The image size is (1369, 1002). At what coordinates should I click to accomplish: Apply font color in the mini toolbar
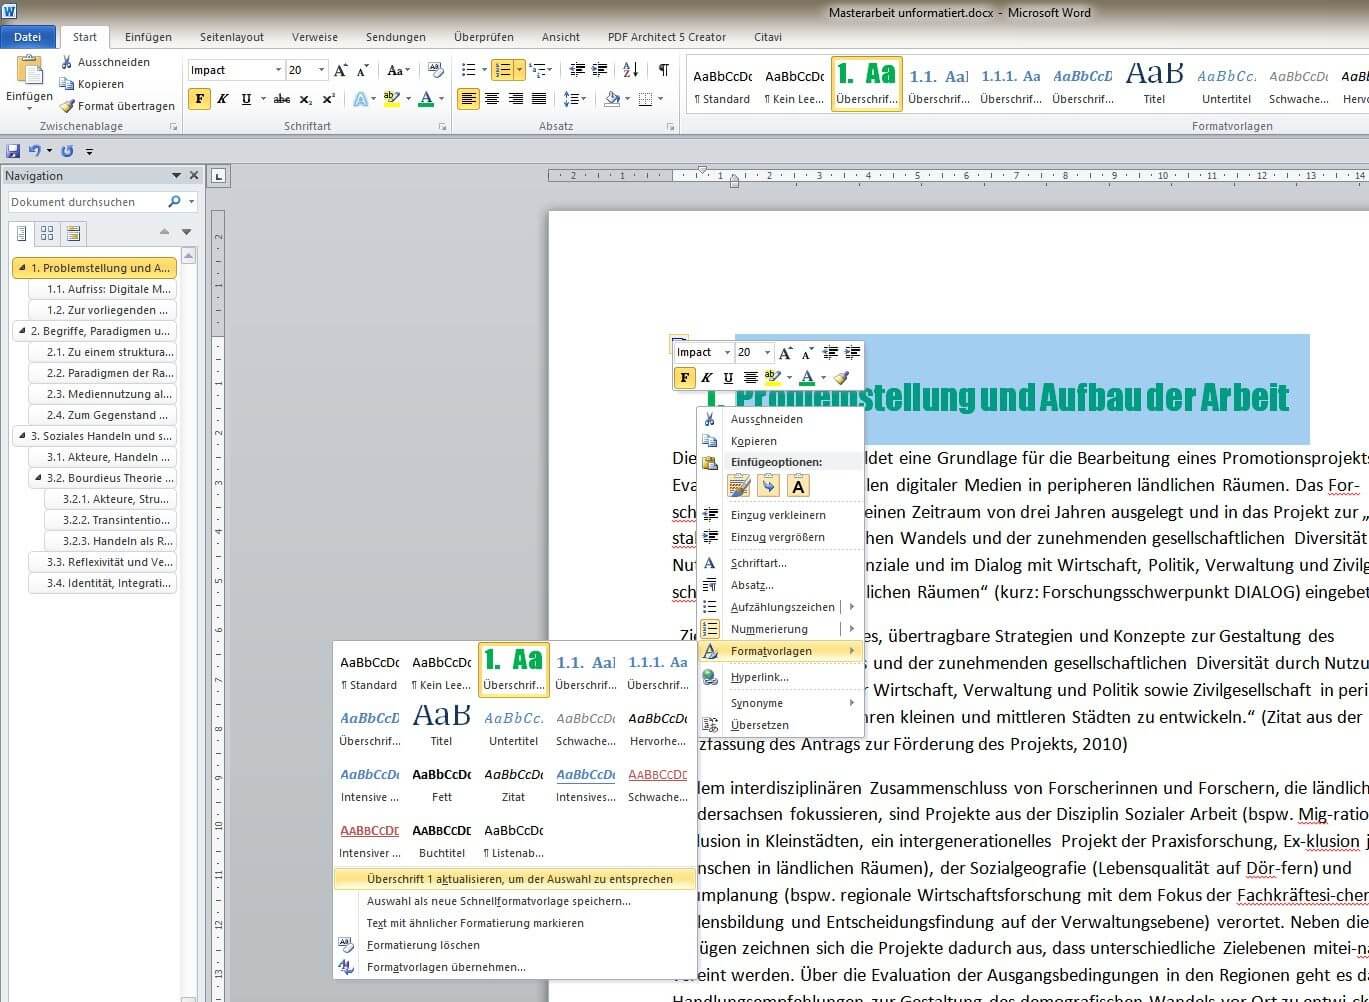coord(806,377)
